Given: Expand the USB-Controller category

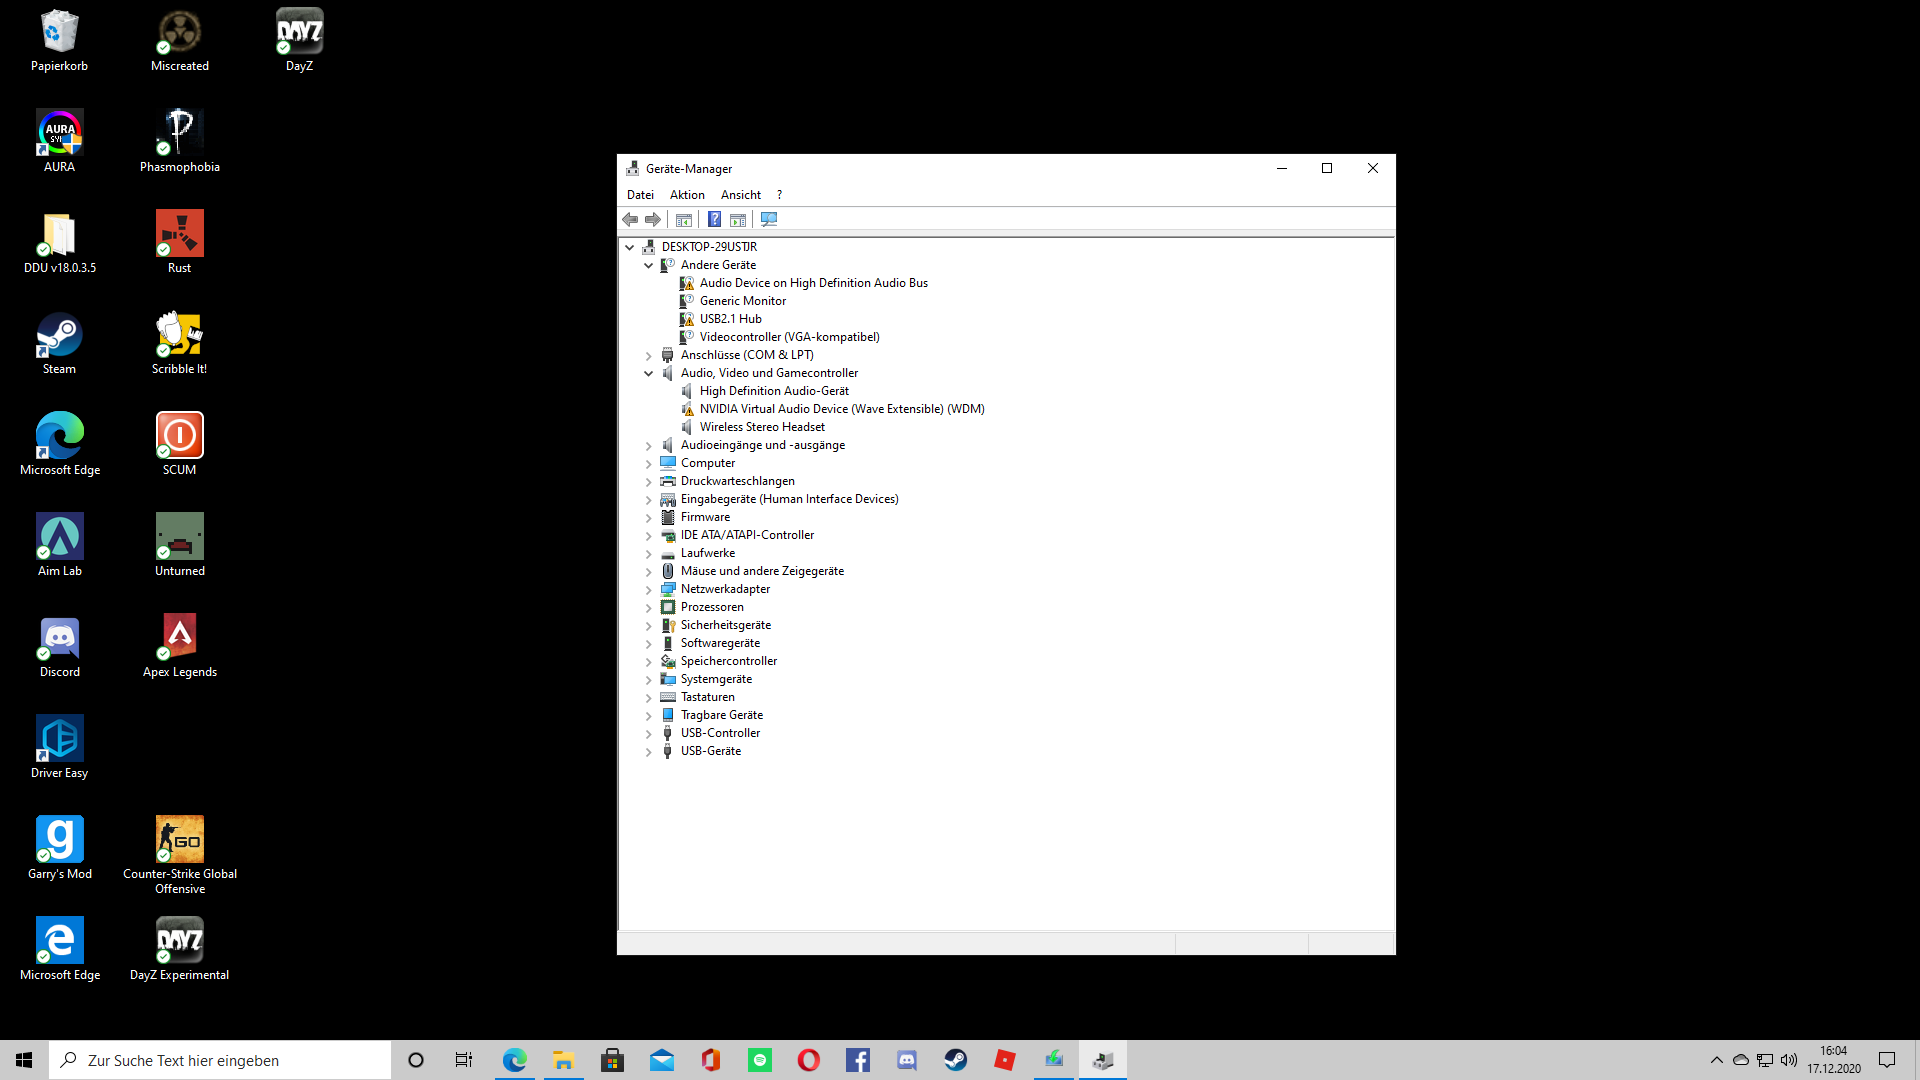Looking at the screenshot, I should point(649,734).
